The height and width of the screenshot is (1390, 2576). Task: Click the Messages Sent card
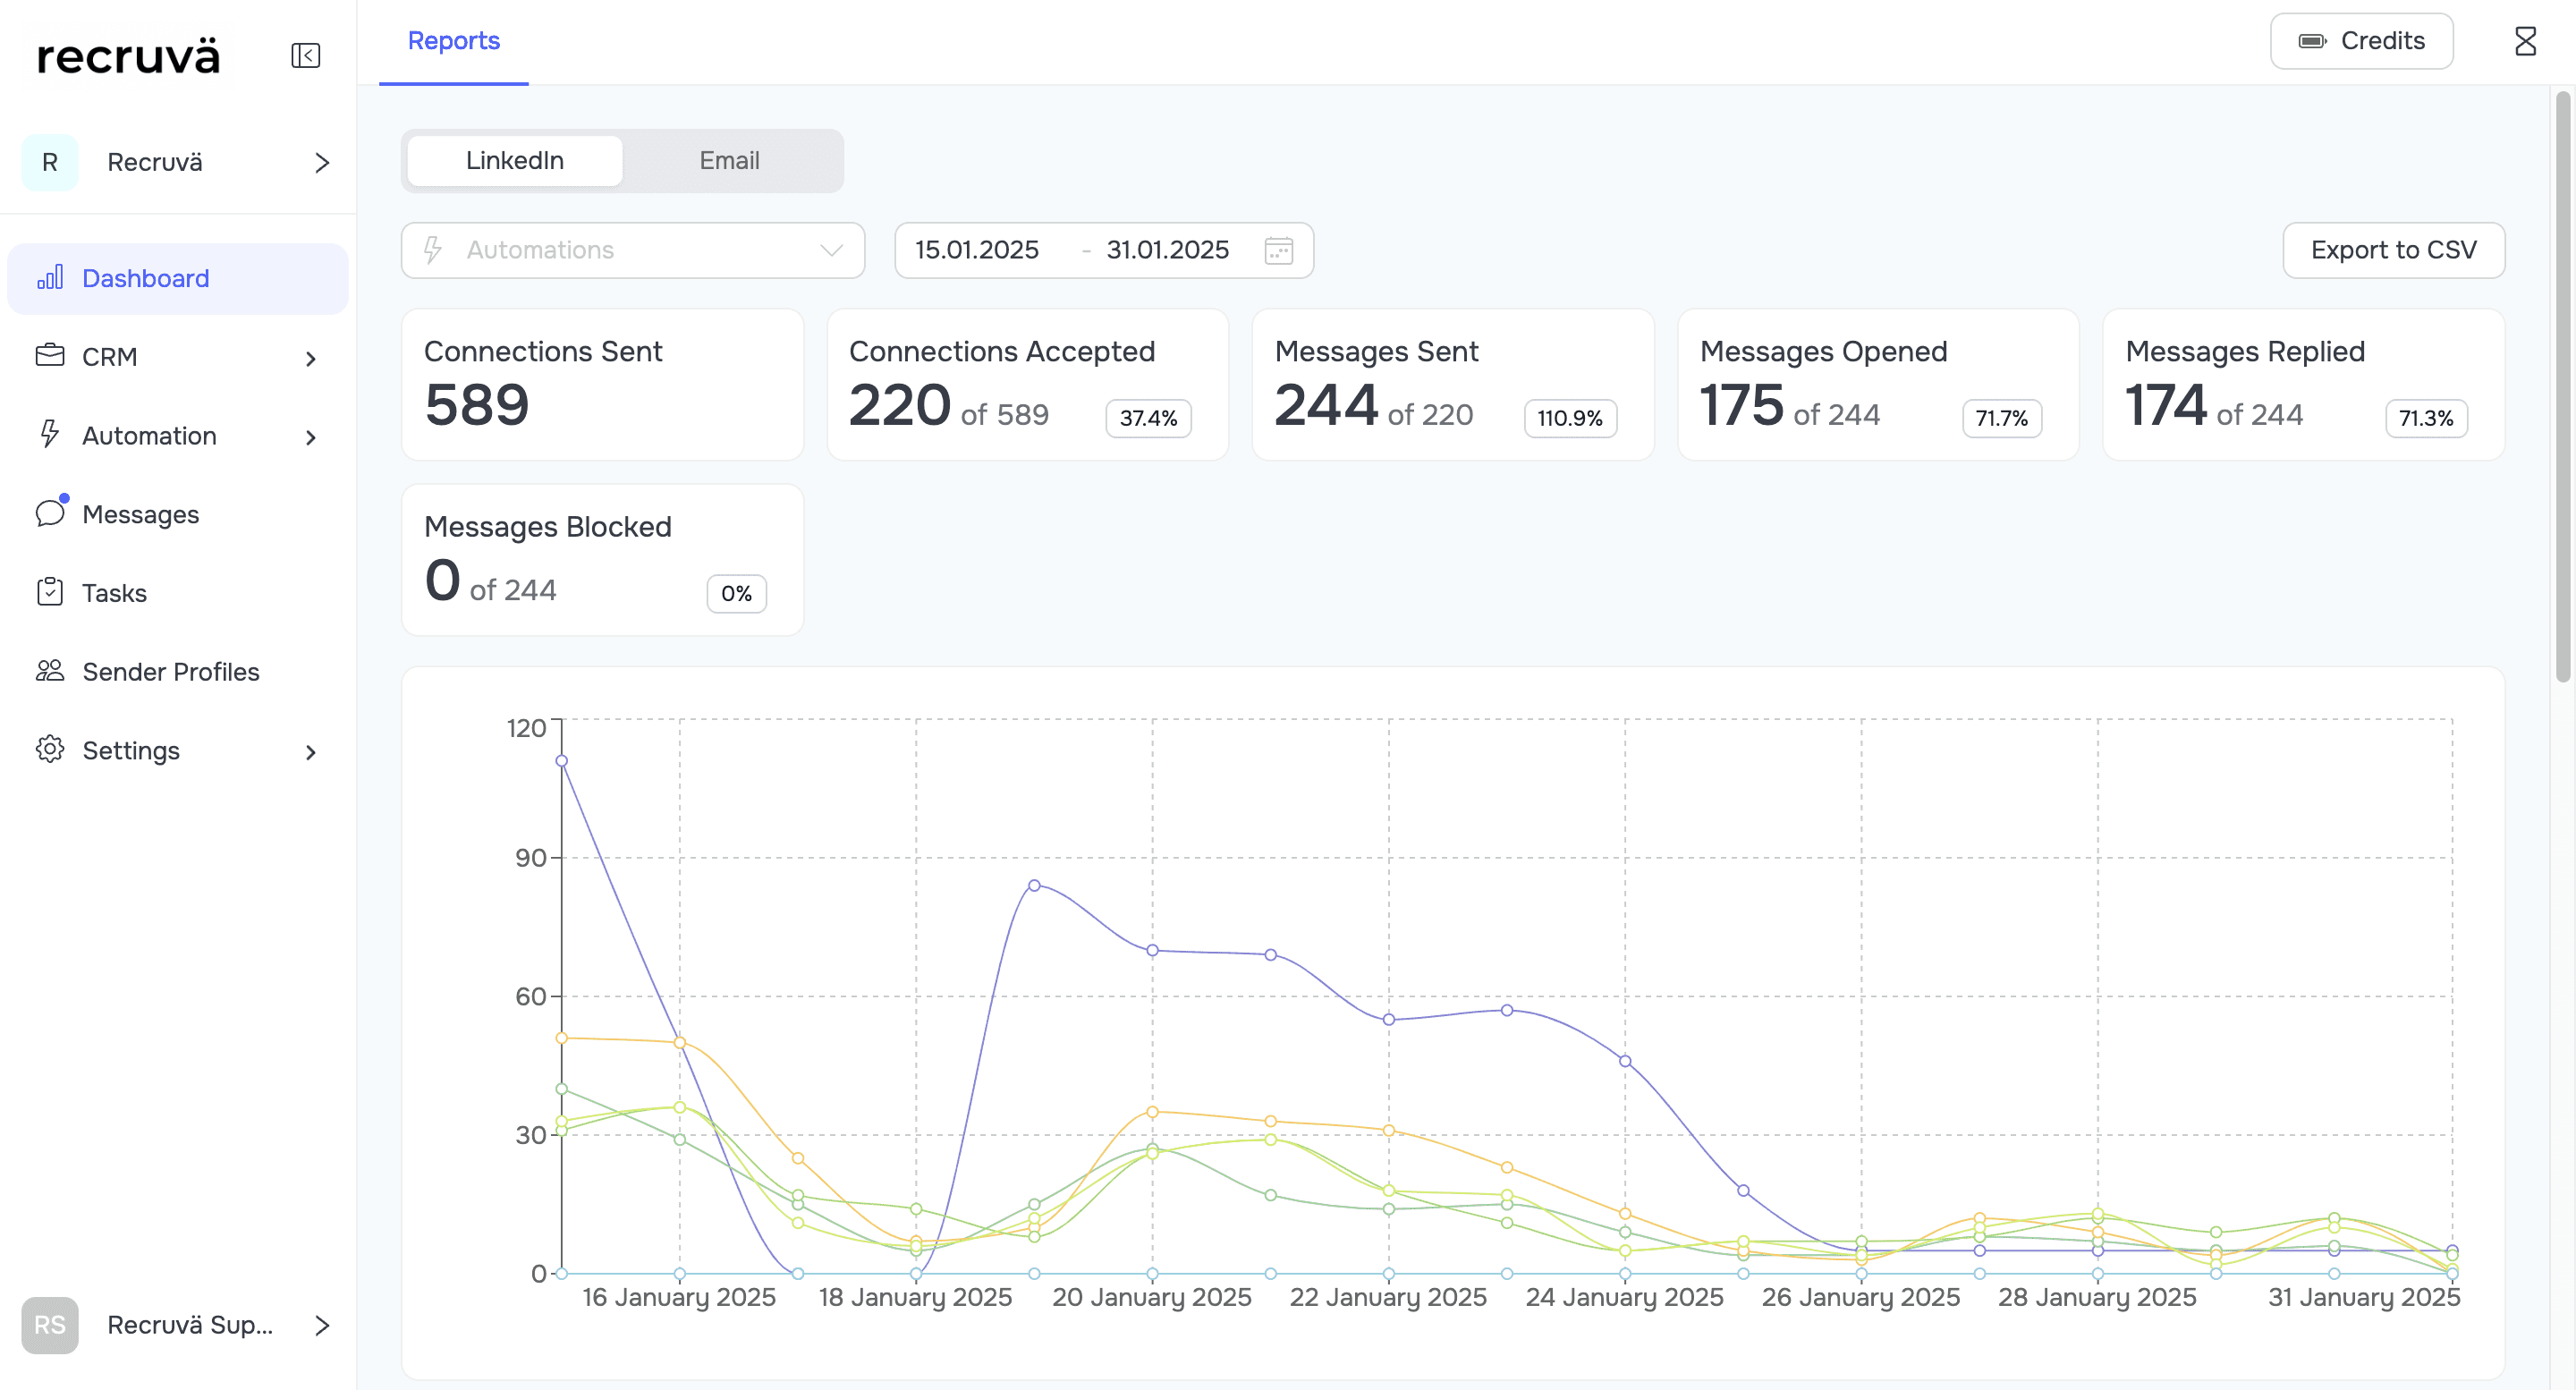pos(1453,384)
